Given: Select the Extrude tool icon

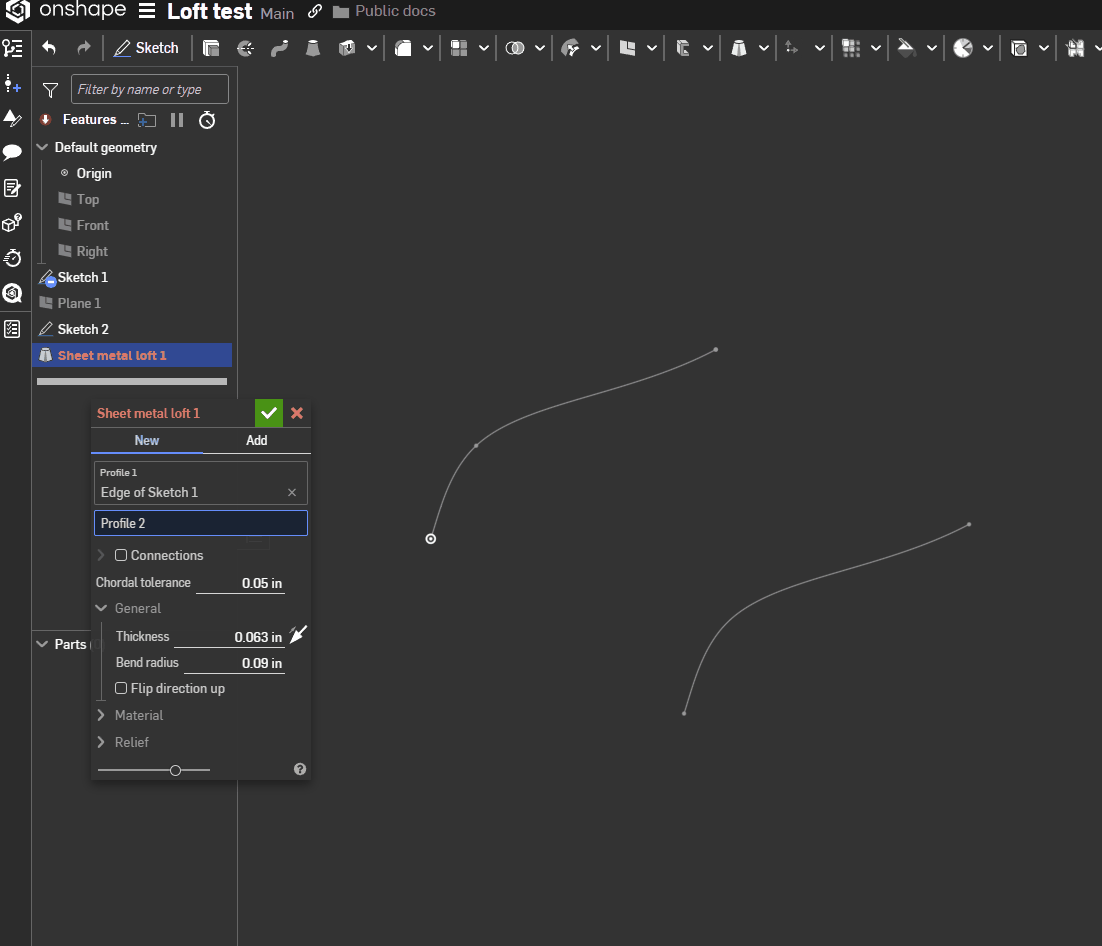Looking at the screenshot, I should [x=211, y=48].
